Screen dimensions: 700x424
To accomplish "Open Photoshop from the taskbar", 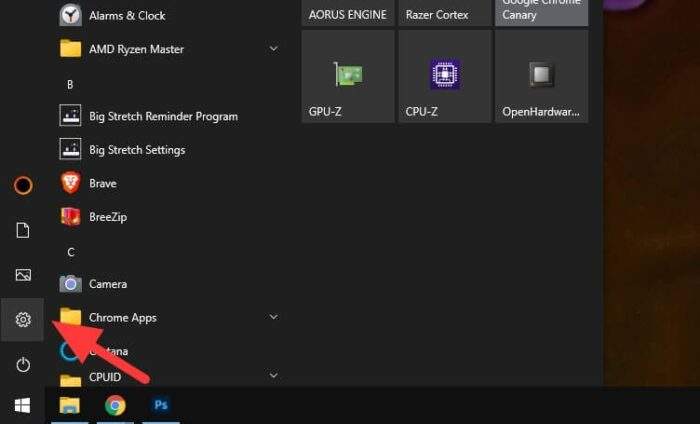I will tap(161, 405).
